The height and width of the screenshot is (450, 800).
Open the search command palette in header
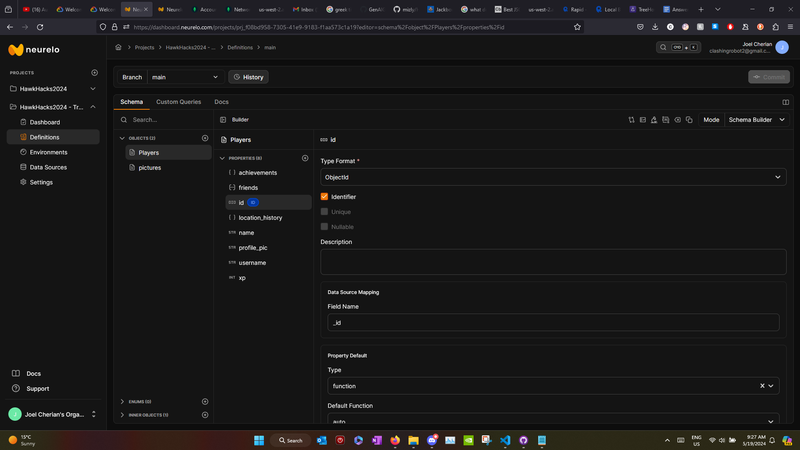coord(678,47)
